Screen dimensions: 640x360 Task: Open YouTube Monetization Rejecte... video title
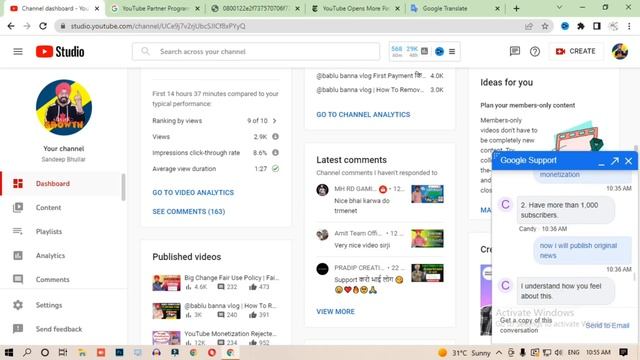(x=231, y=333)
